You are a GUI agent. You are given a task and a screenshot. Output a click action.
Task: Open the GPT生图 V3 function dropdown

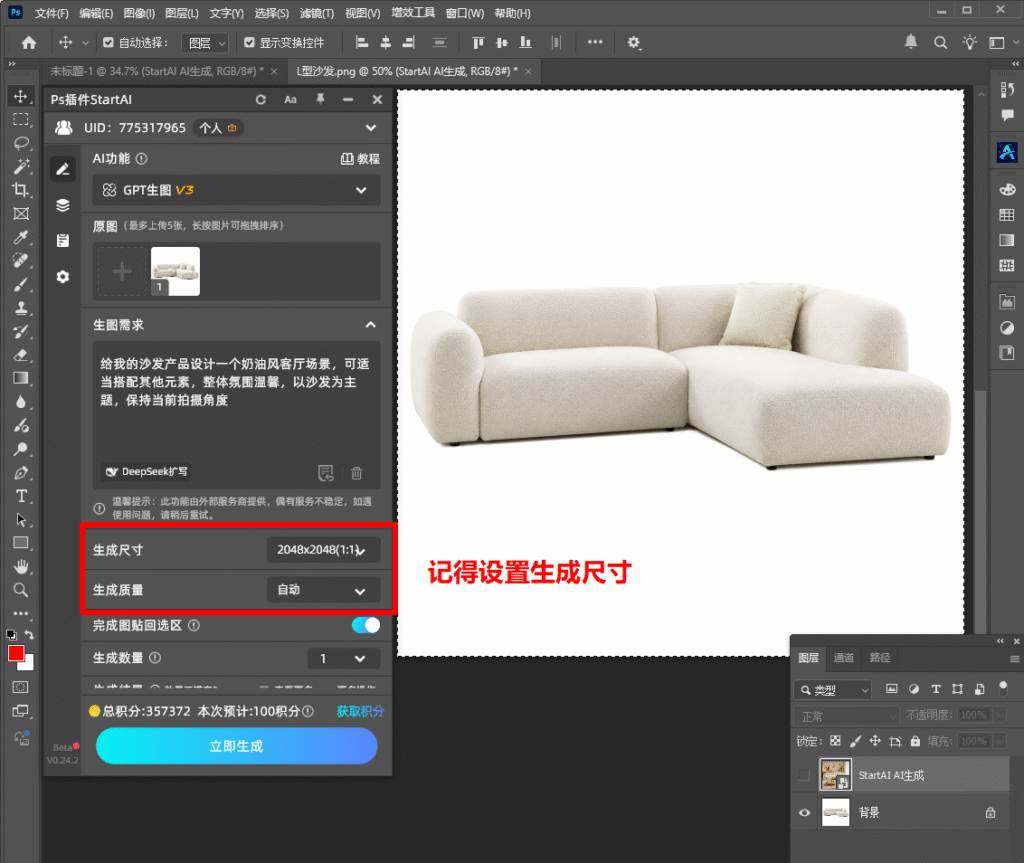(x=236, y=190)
